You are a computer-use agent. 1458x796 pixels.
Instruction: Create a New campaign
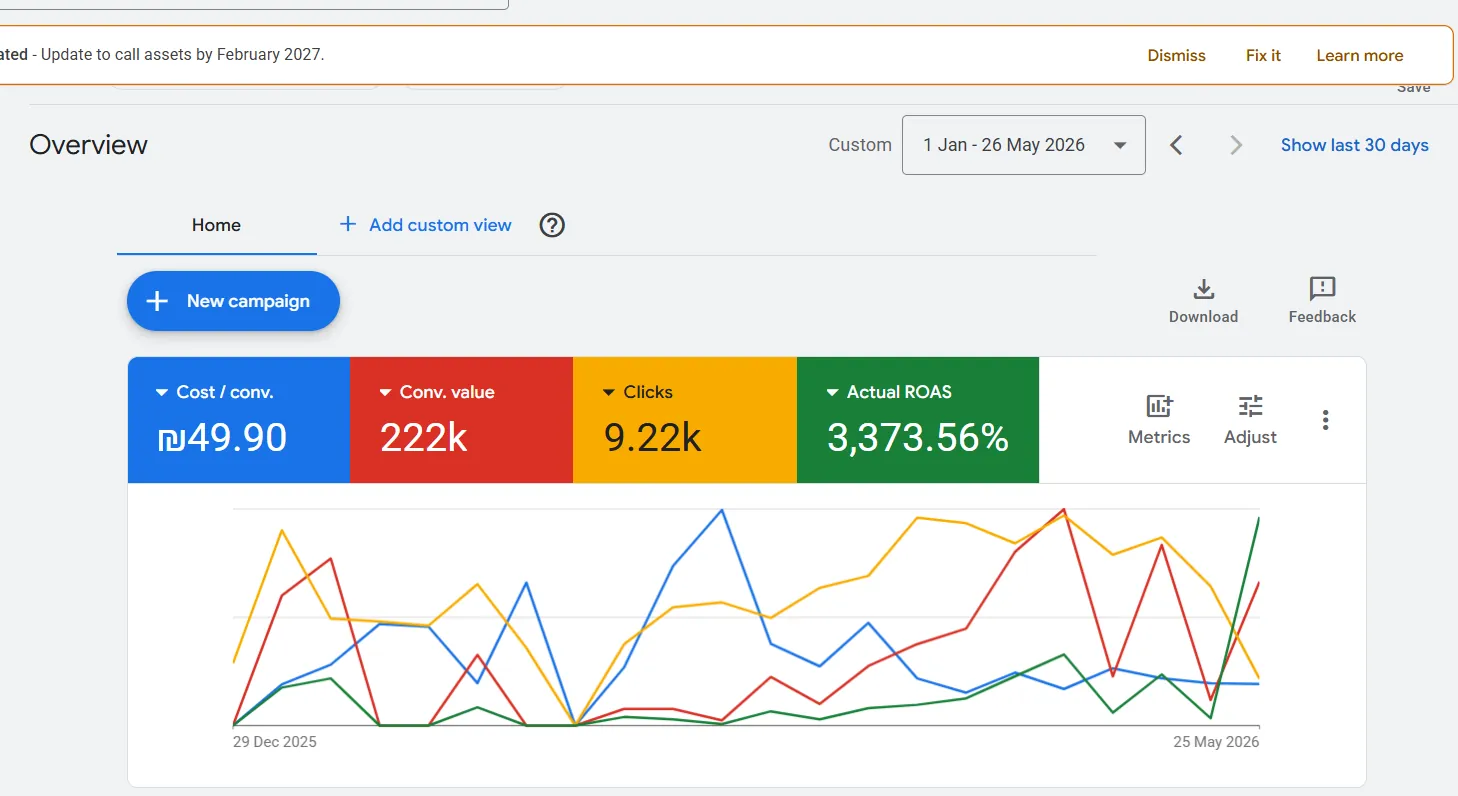[x=233, y=301]
